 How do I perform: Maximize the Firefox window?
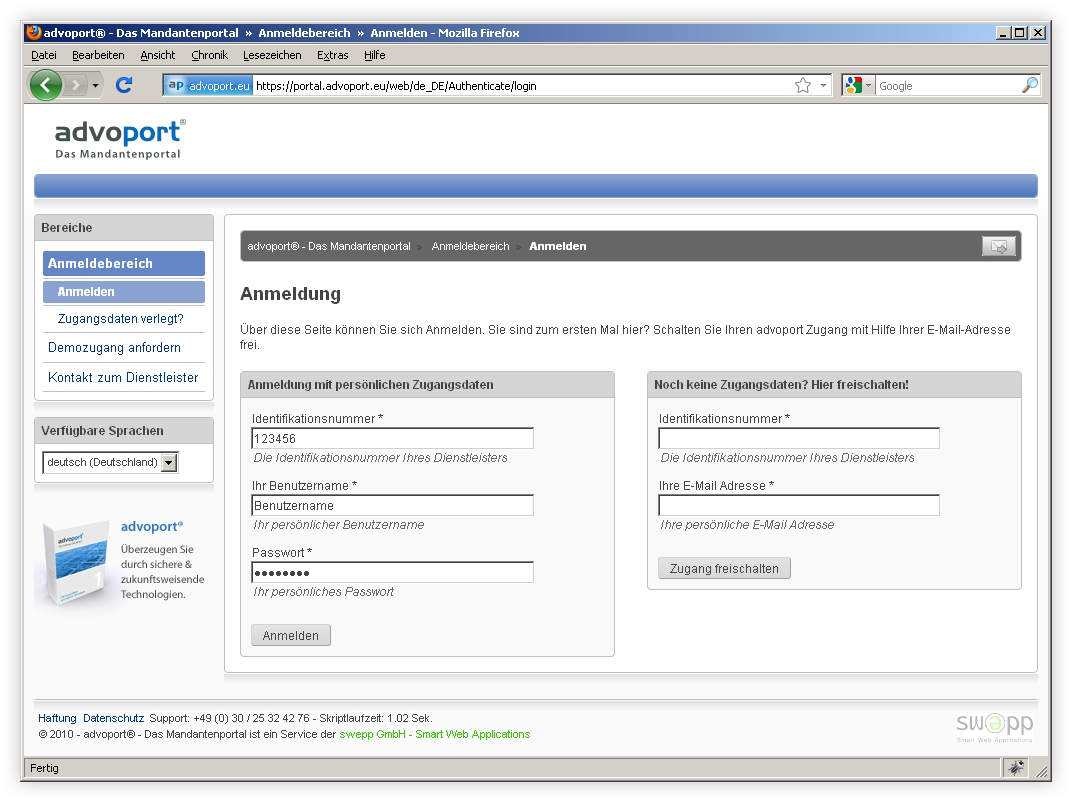click(1020, 32)
